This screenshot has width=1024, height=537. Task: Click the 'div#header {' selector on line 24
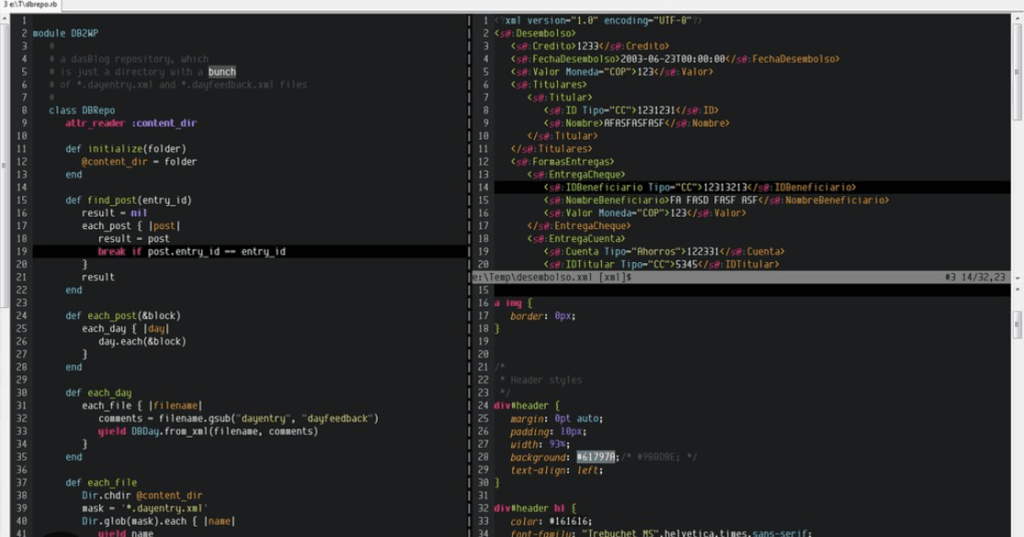[x=527, y=406]
